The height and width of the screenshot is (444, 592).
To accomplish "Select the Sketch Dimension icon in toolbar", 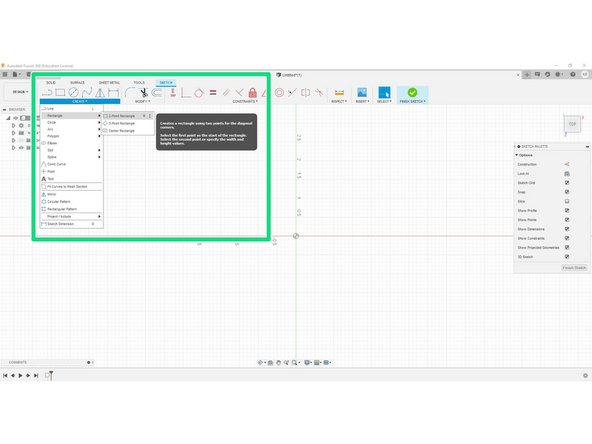I will 113,92.
